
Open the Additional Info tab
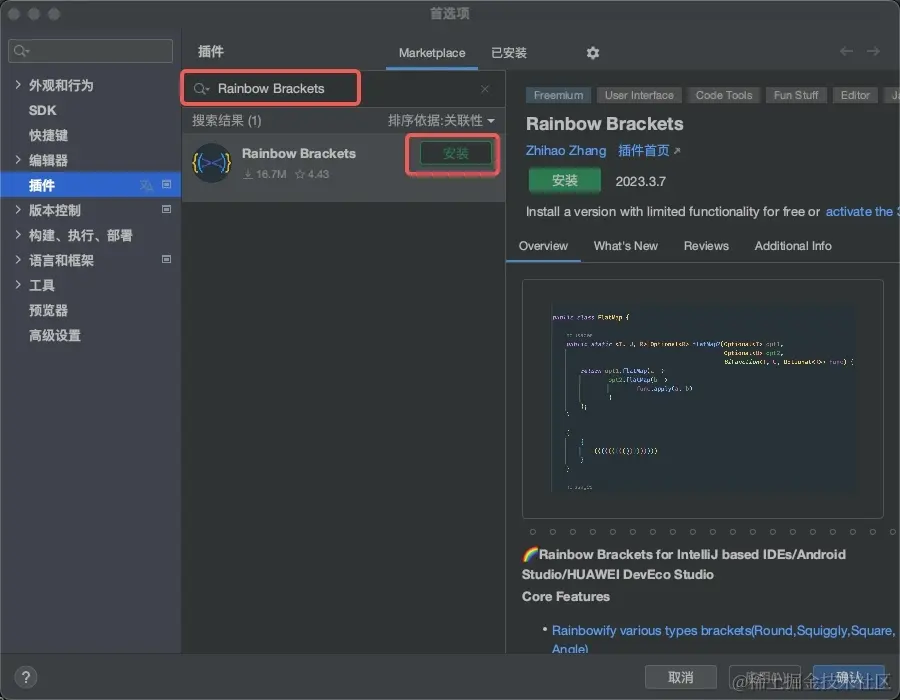(793, 246)
